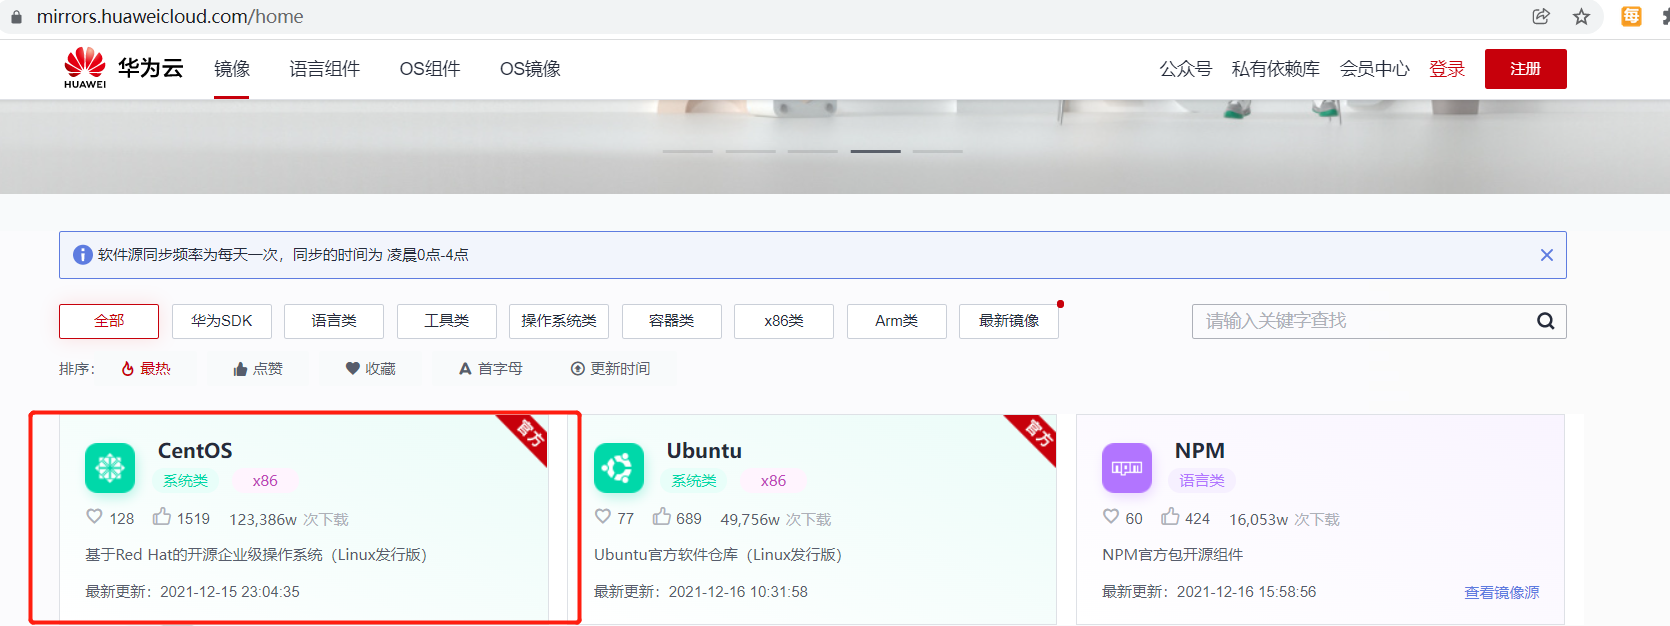Screen dimensions: 1670x626
Task: Click the banner carousel image
Action: (835, 146)
